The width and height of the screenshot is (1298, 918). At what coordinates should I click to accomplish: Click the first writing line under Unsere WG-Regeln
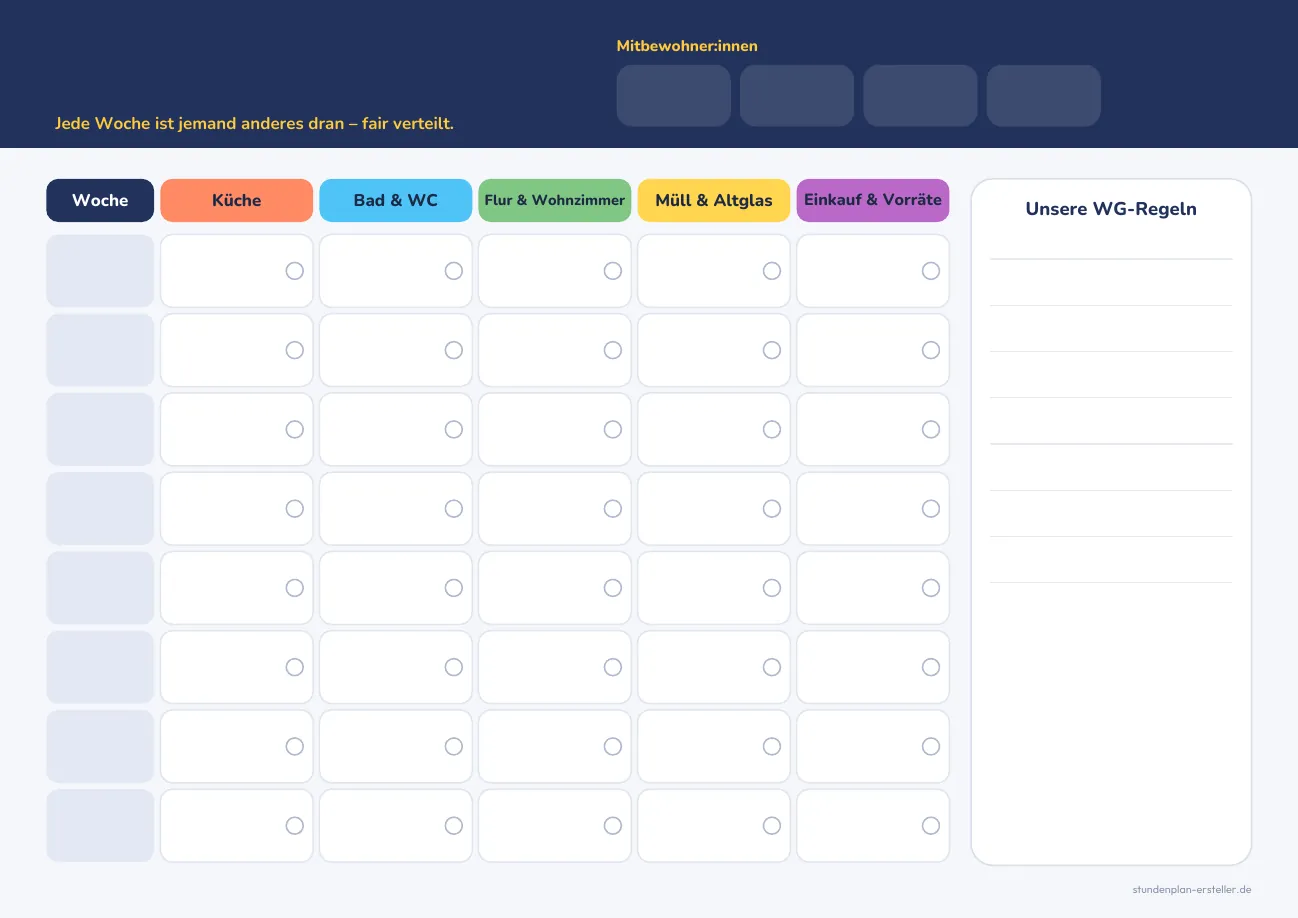pyautogui.click(x=1111, y=258)
